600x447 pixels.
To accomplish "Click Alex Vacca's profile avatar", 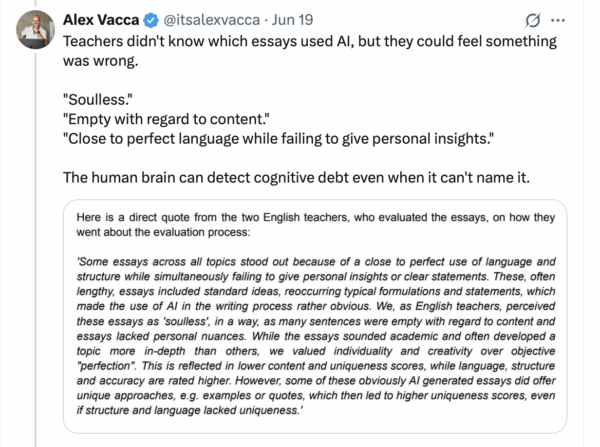I will pyautogui.click(x=37, y=30).
